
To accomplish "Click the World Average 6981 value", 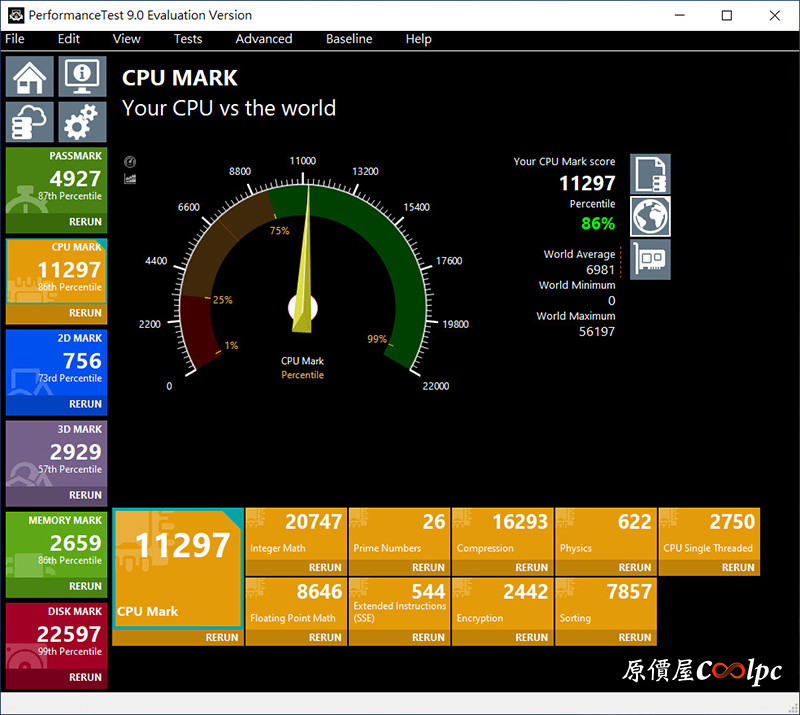I will click(x=600, y=269).
